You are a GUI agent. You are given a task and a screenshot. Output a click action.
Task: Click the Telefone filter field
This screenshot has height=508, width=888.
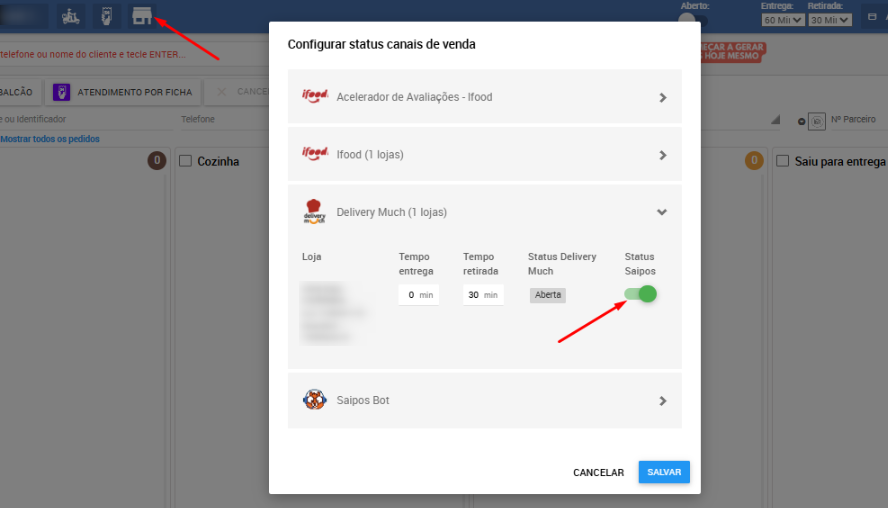coord(224,119)
